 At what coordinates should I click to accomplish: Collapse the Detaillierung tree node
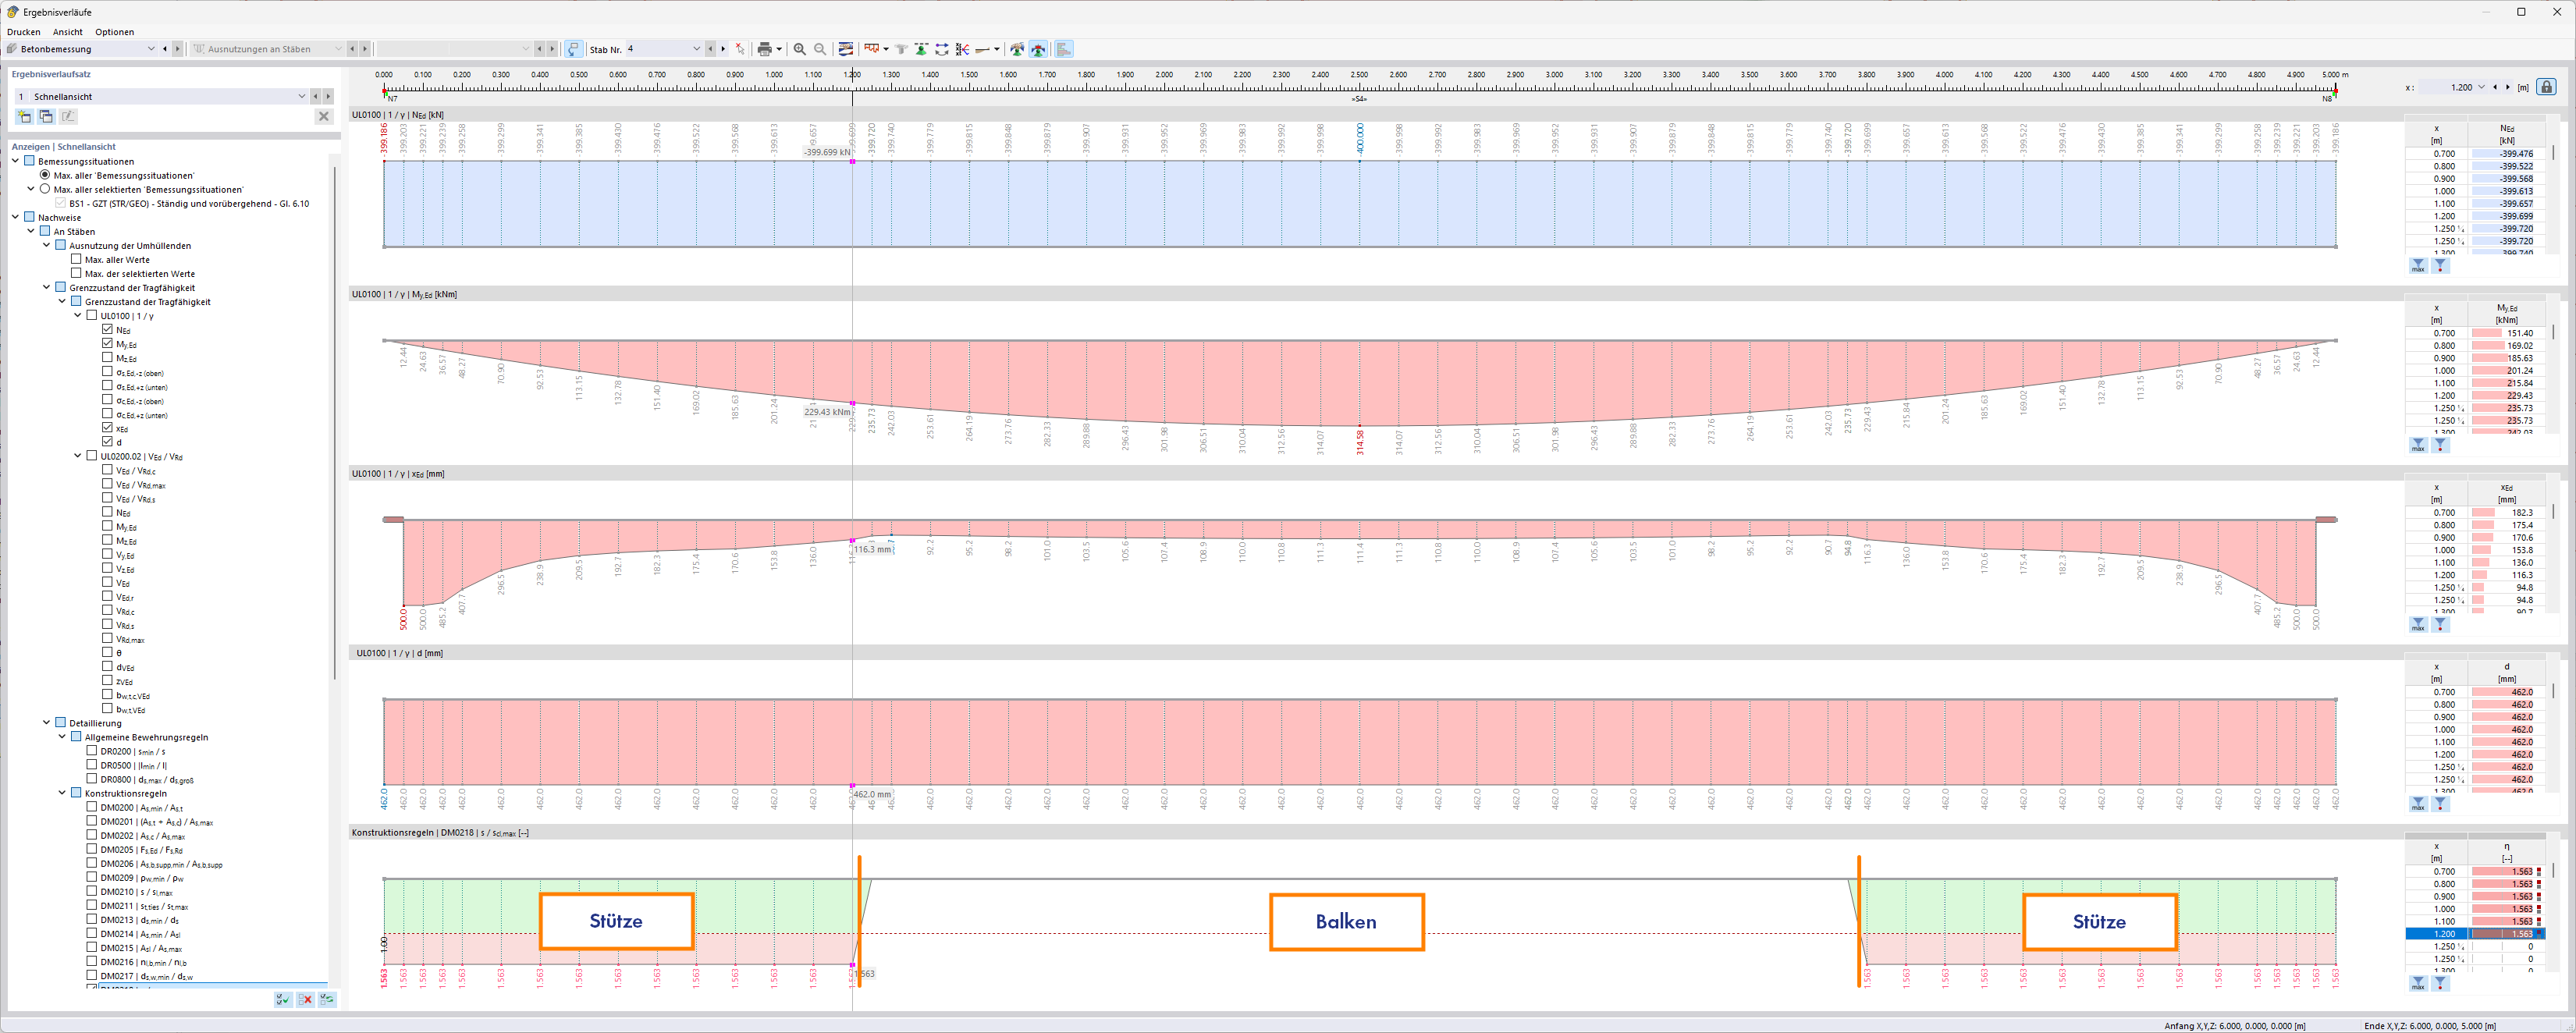(x=46, y=722)
